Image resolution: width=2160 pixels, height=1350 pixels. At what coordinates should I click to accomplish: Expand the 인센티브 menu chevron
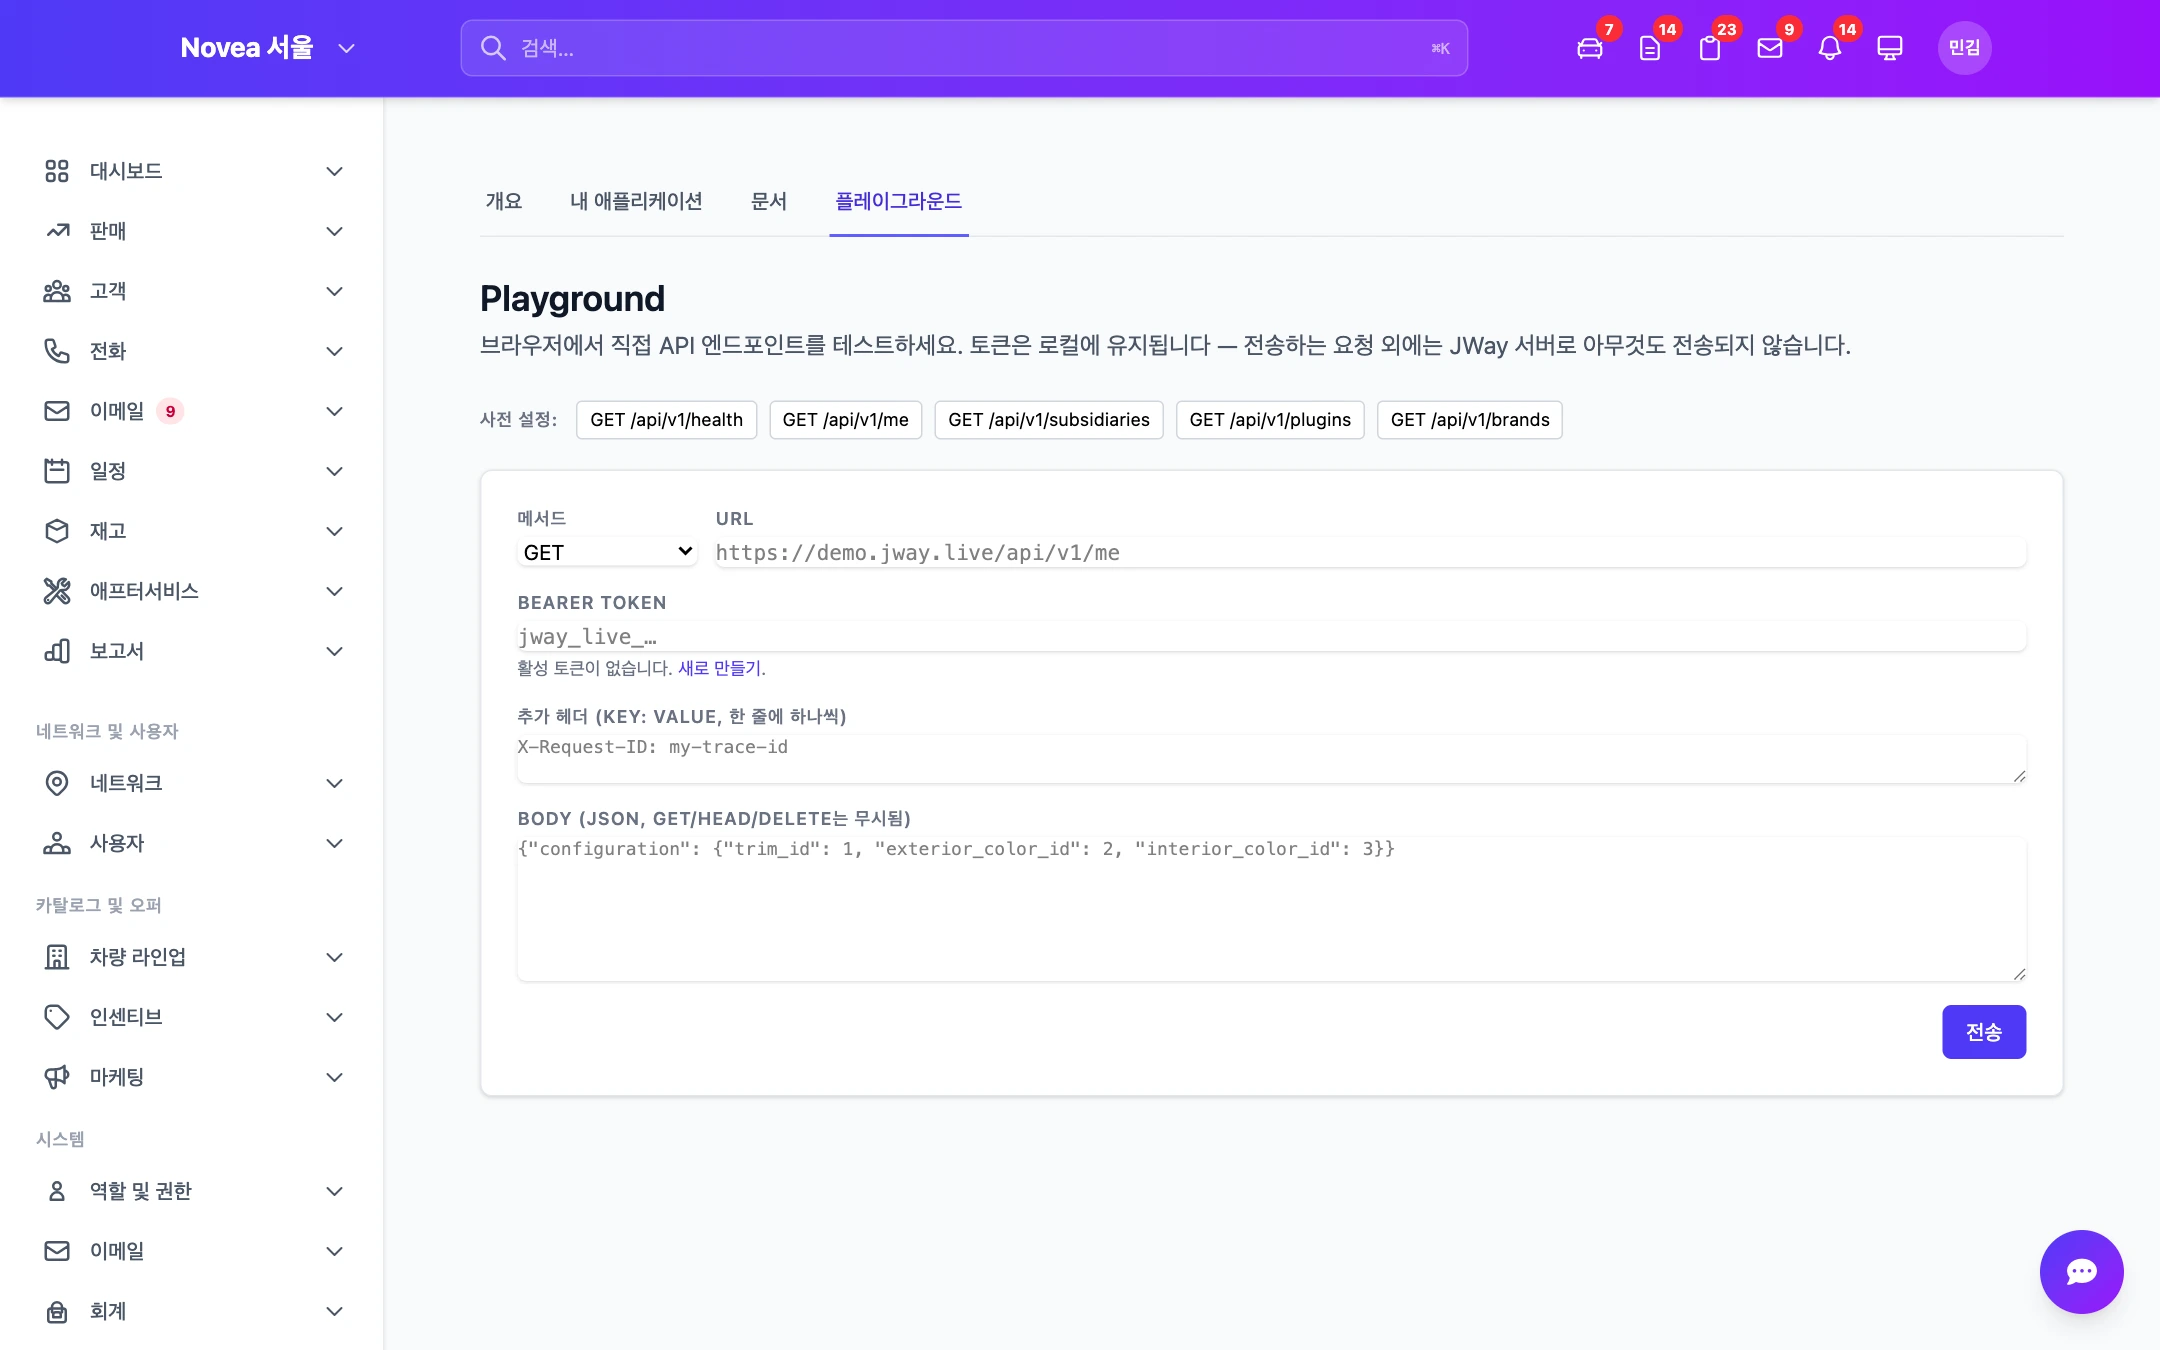(335, 1017)
